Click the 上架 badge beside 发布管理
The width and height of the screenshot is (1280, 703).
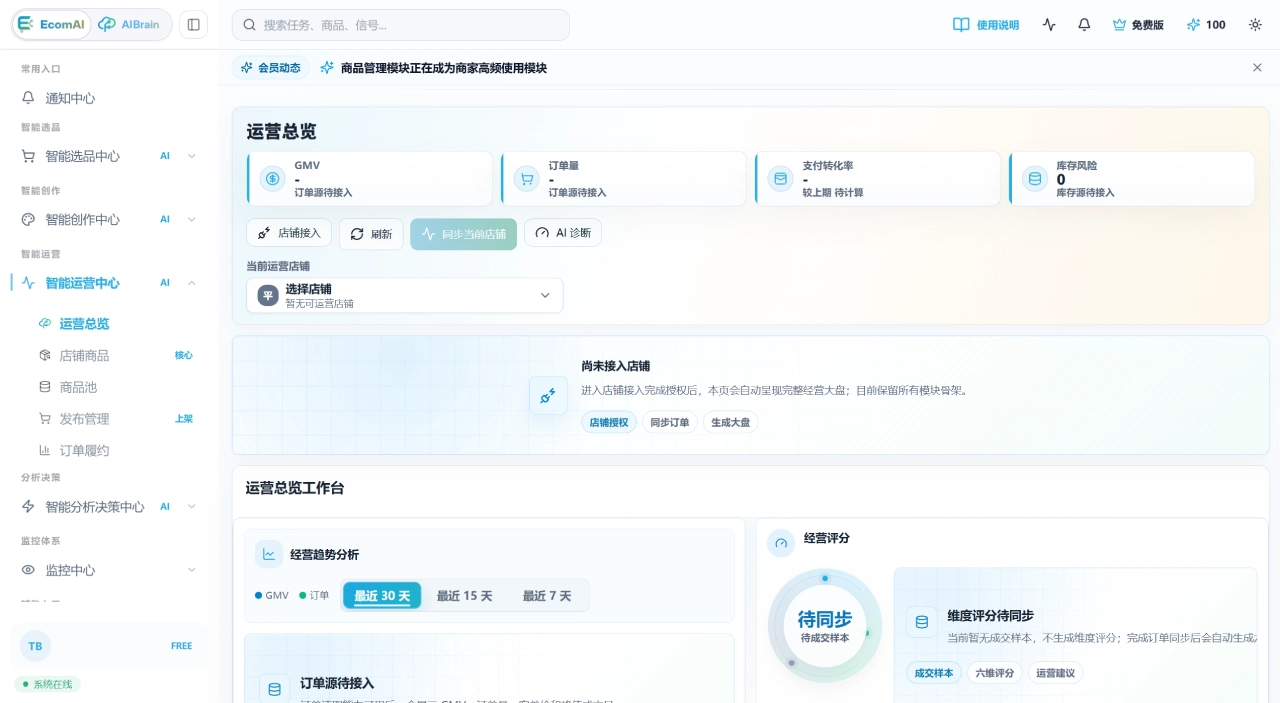point(184,419)
